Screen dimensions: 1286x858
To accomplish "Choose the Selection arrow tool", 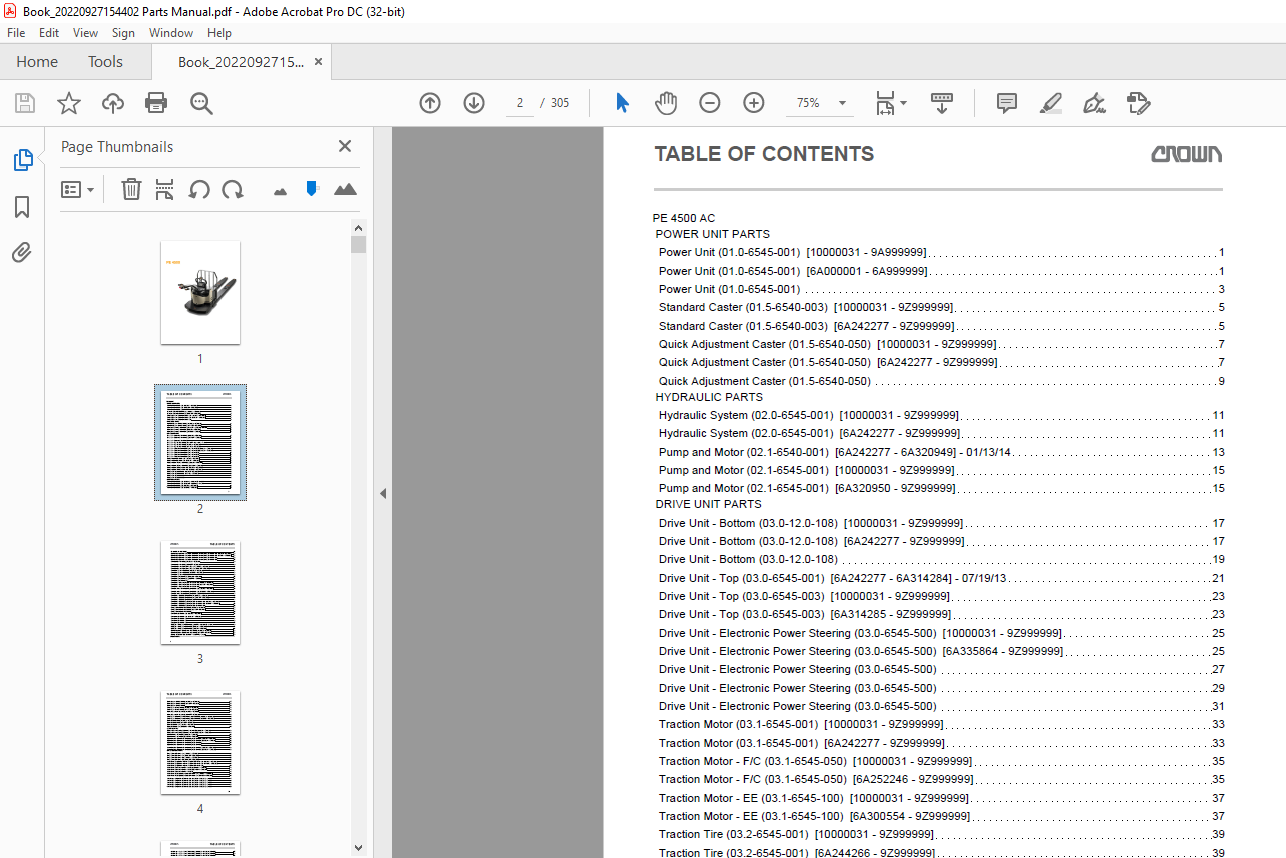I will 622,103.
